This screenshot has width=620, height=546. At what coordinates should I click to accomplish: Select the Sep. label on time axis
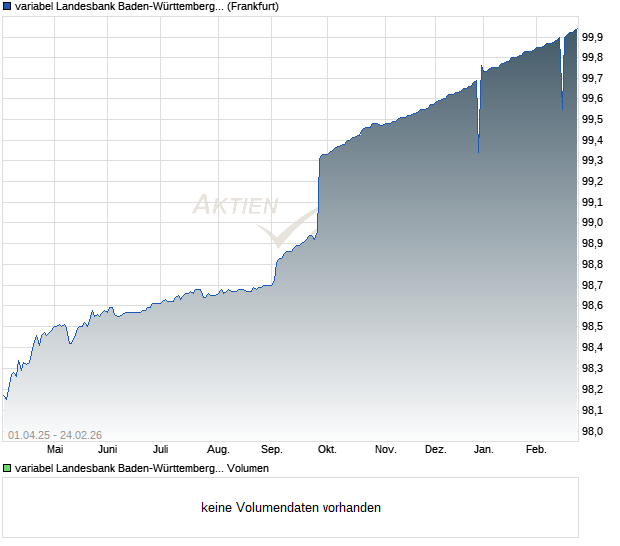click(272, 450)
